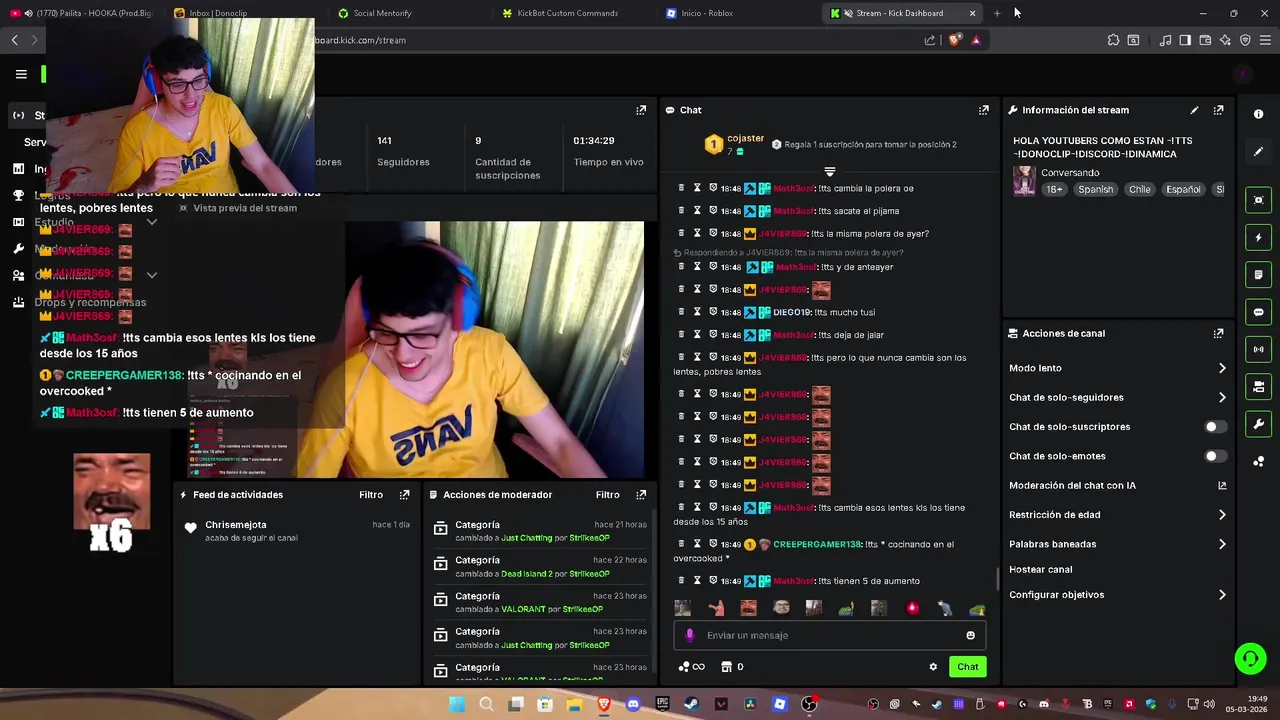Click username CREEPERGAMER138 in Chat panel
The height and width of the screenshot is (720, 1280).
pos(817,545)
